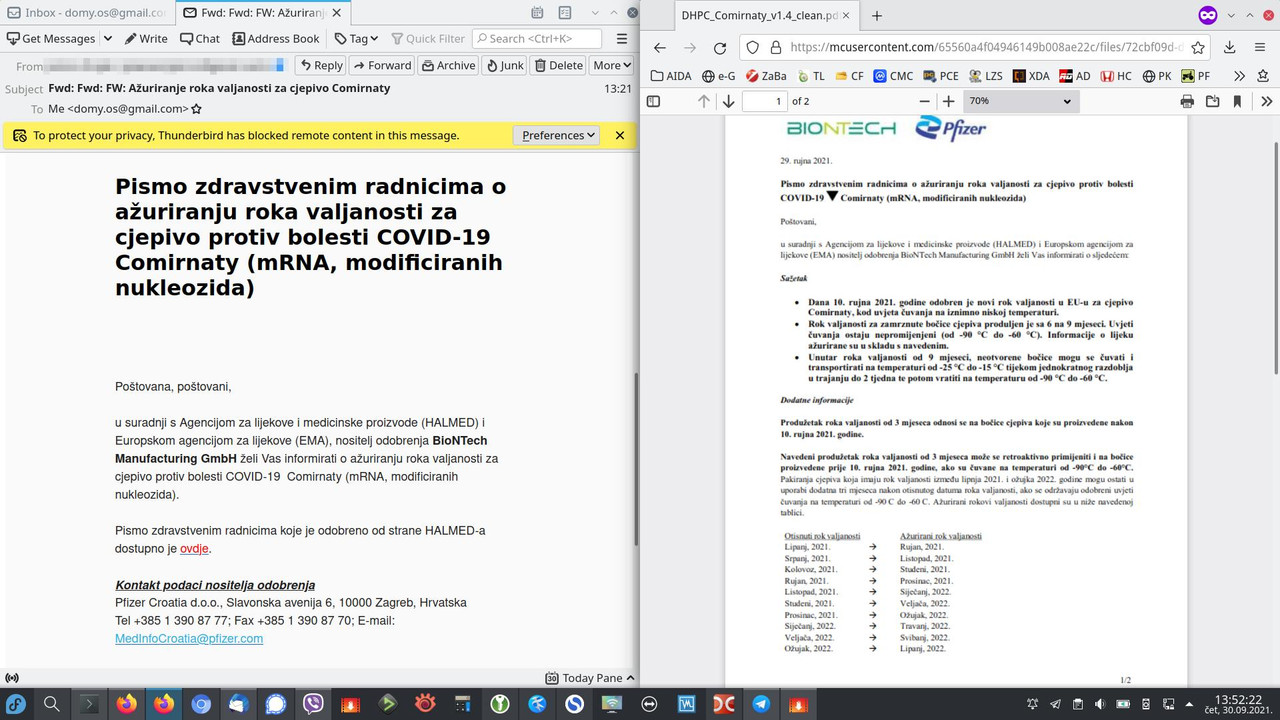Open CMC bookmark

(892, 76)
